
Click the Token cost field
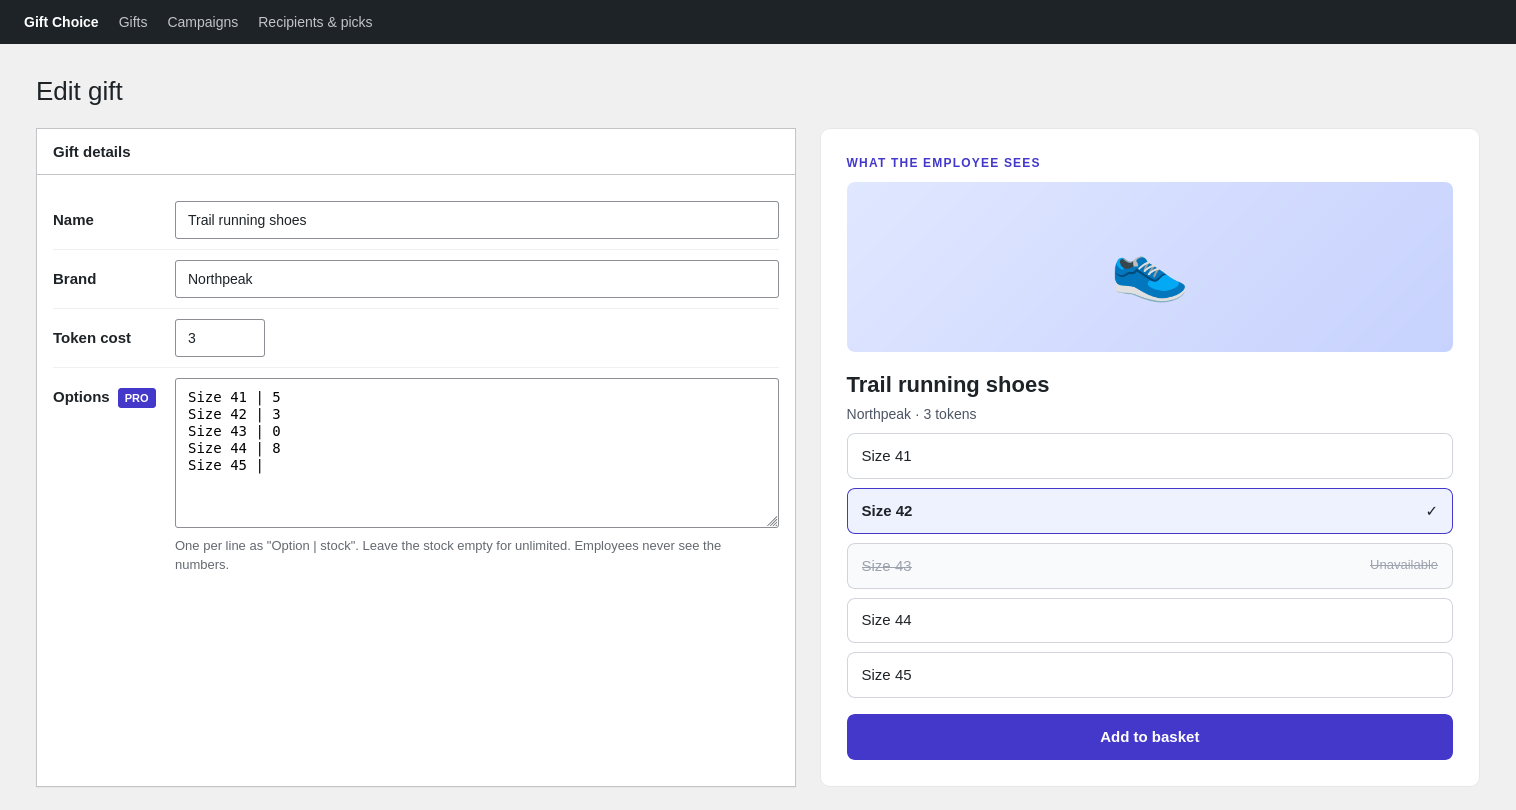coord(220,338)
